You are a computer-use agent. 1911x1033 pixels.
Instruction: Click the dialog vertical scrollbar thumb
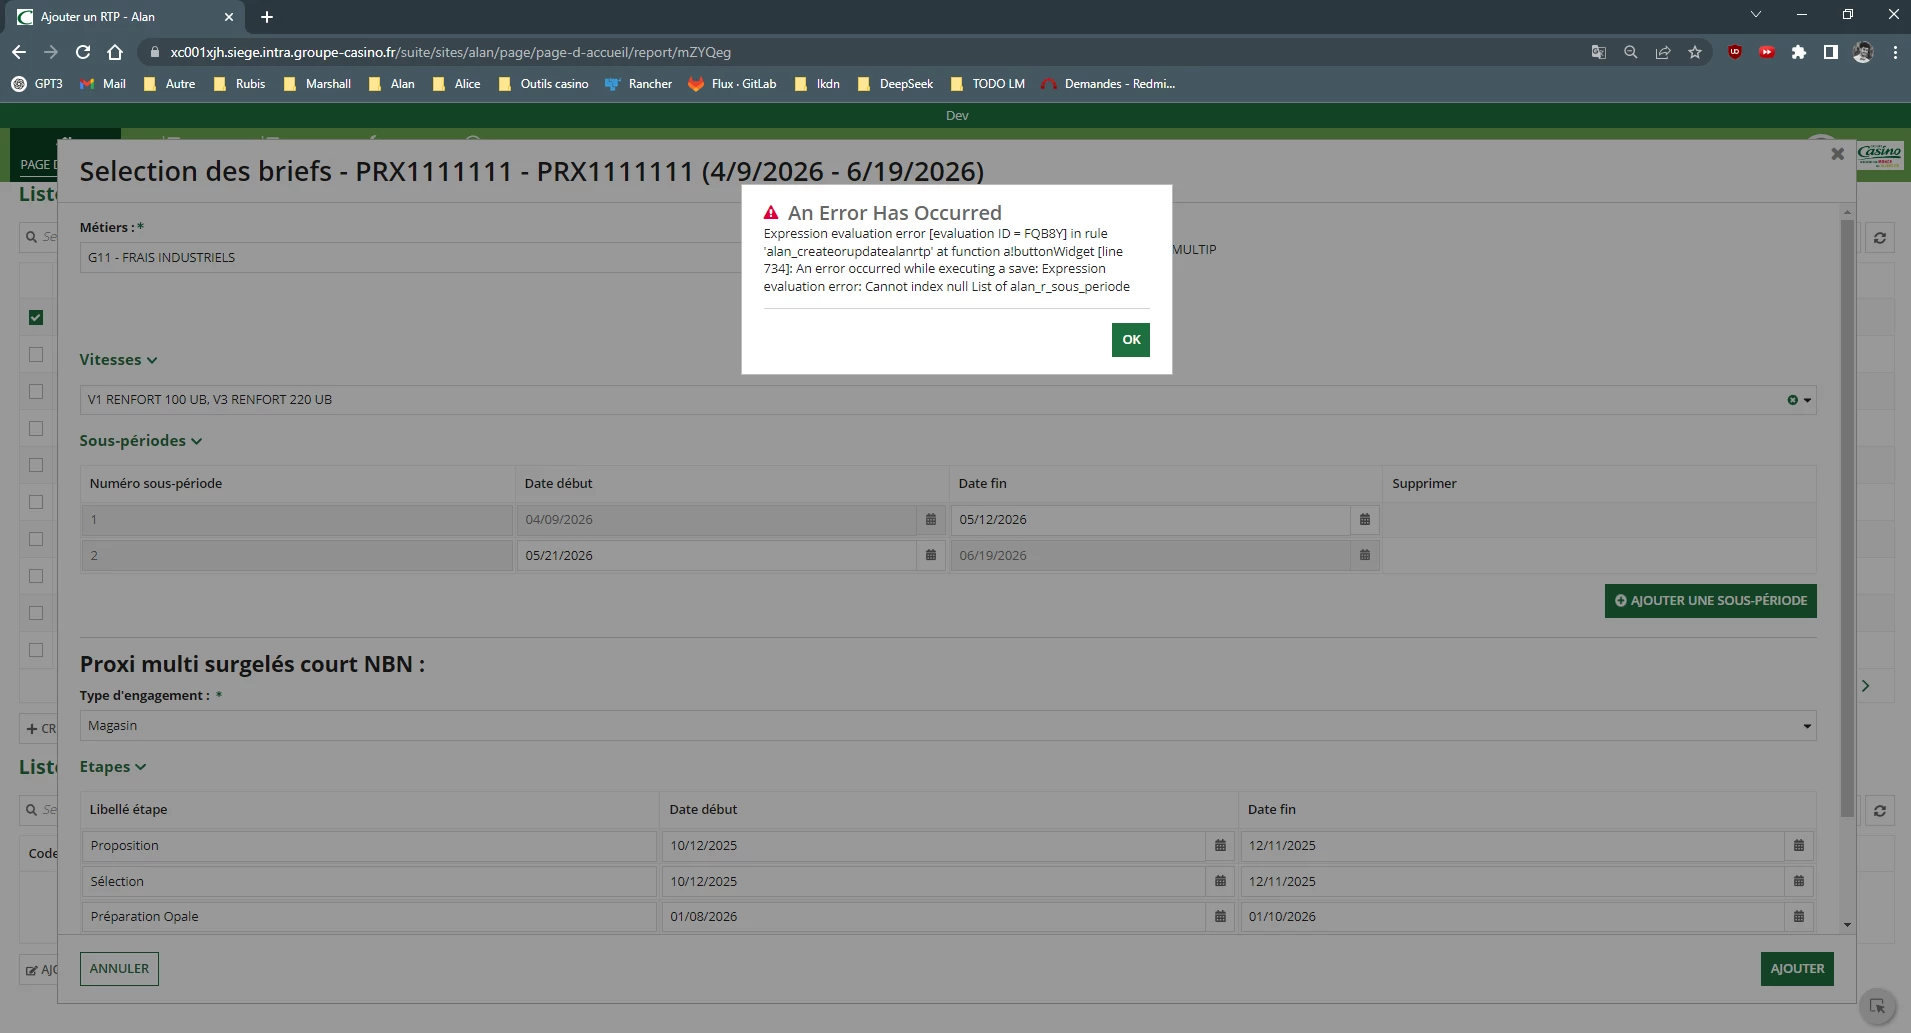pyautogui.click(x=1847, y=518)
